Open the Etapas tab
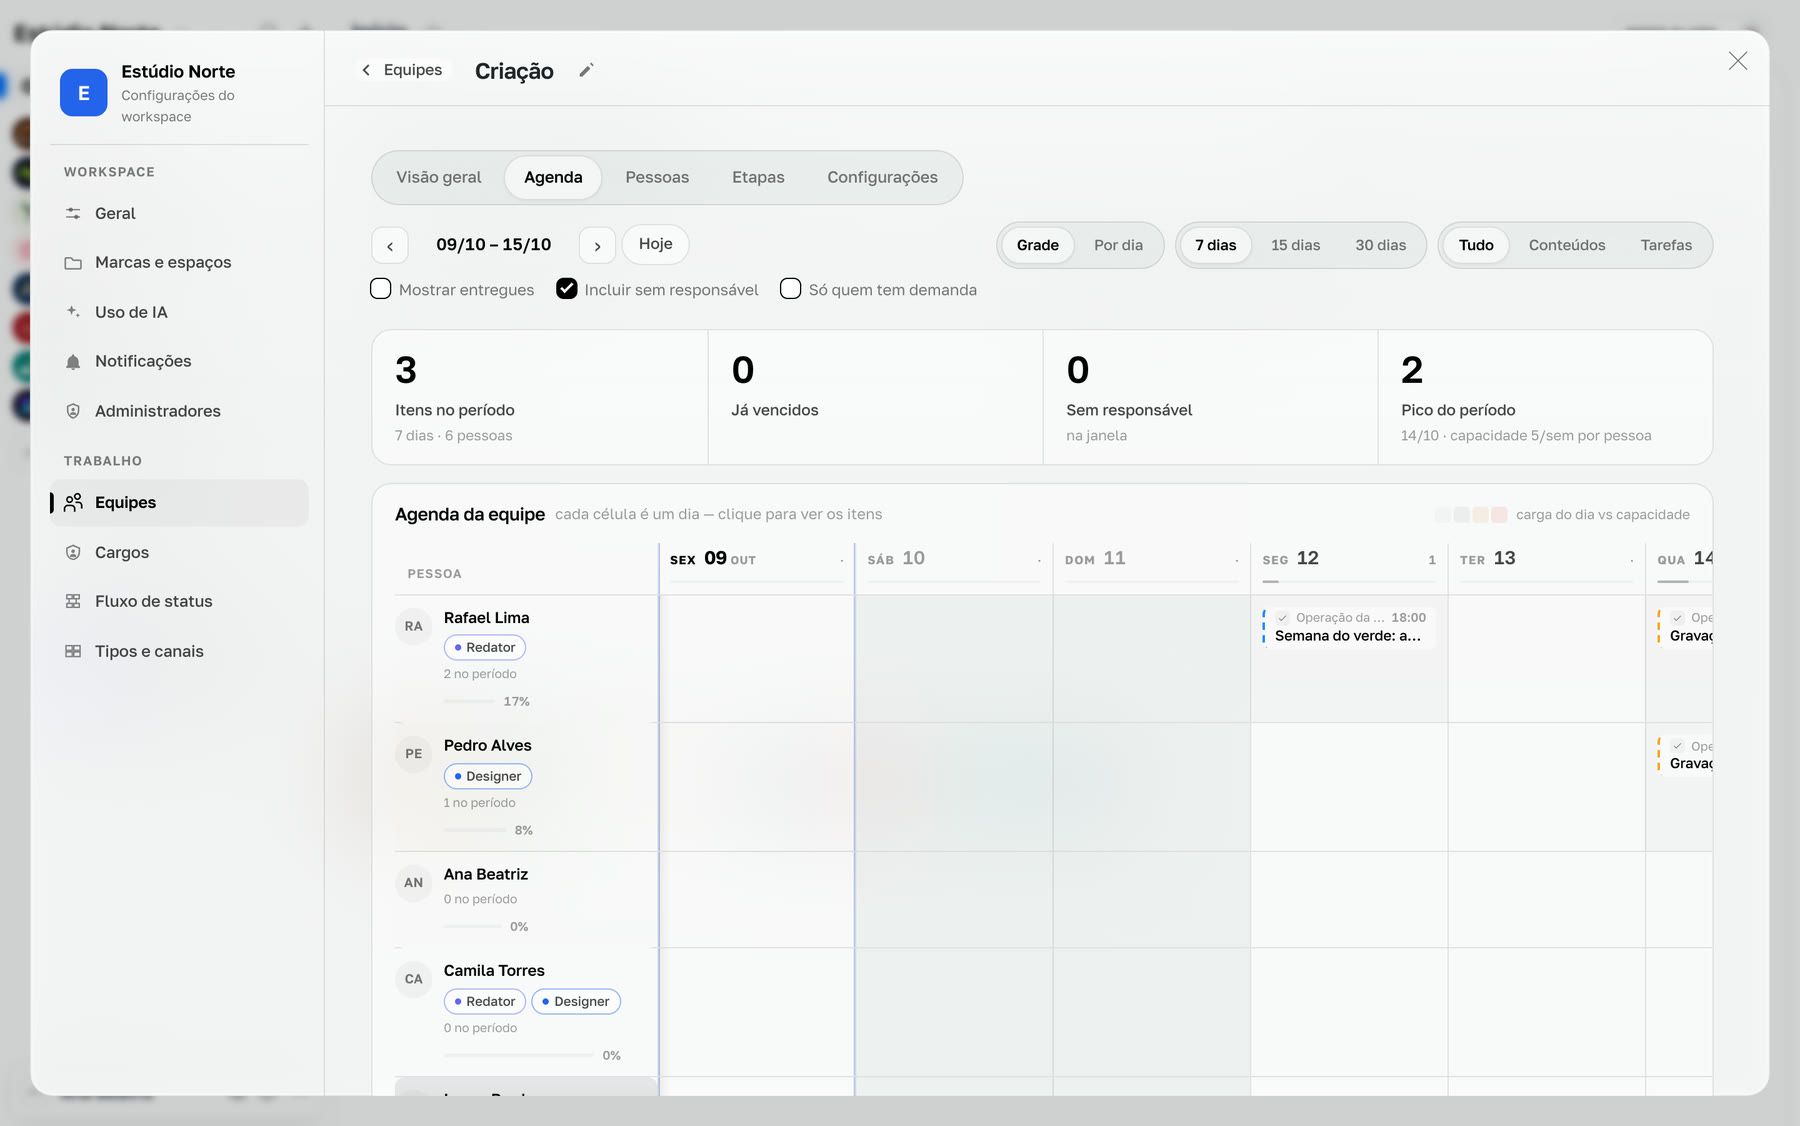Image resolution: width=1800 pixels, height=1126 pixels. (758, 177)
